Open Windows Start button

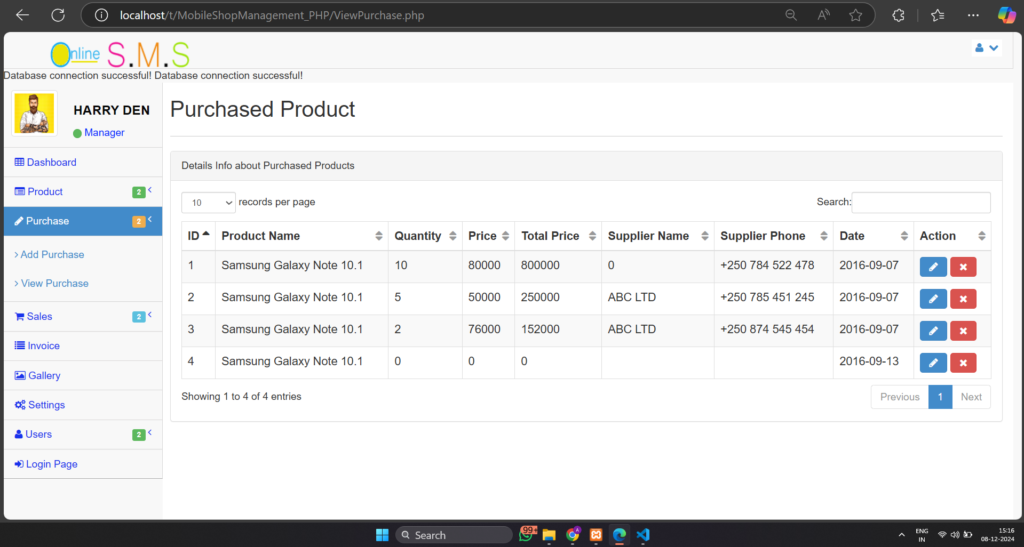[382, 535]
